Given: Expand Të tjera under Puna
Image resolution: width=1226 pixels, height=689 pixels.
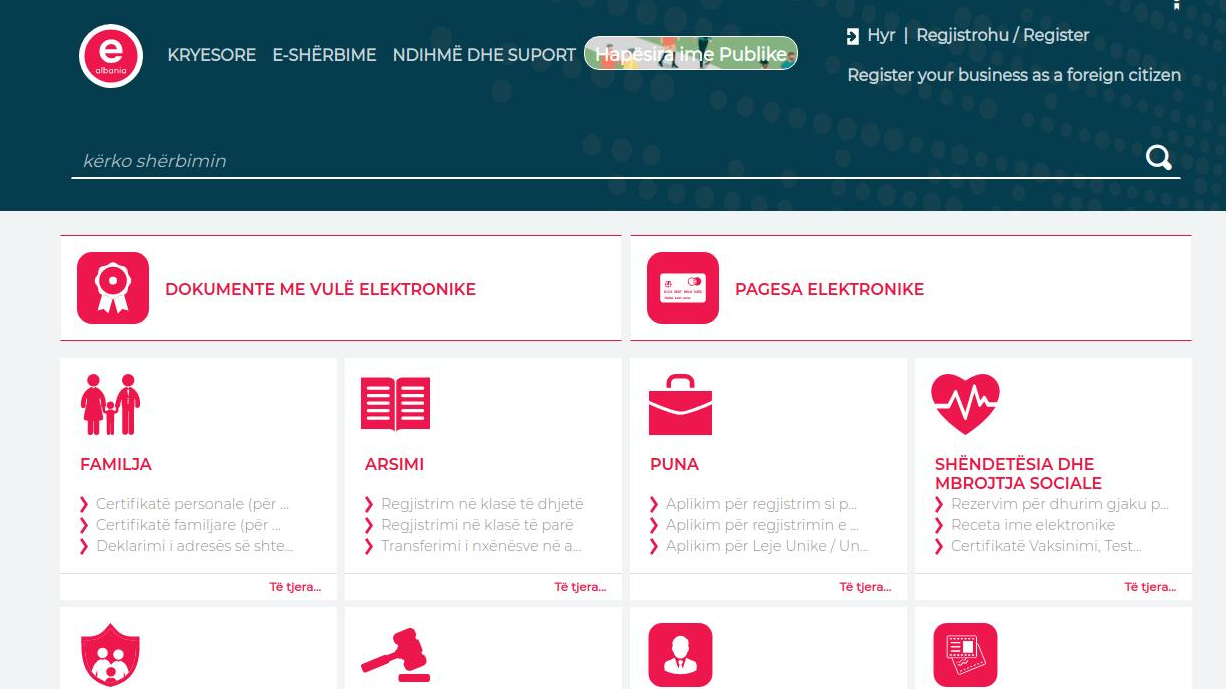Looking at the screenshot, I should [865, 587].
